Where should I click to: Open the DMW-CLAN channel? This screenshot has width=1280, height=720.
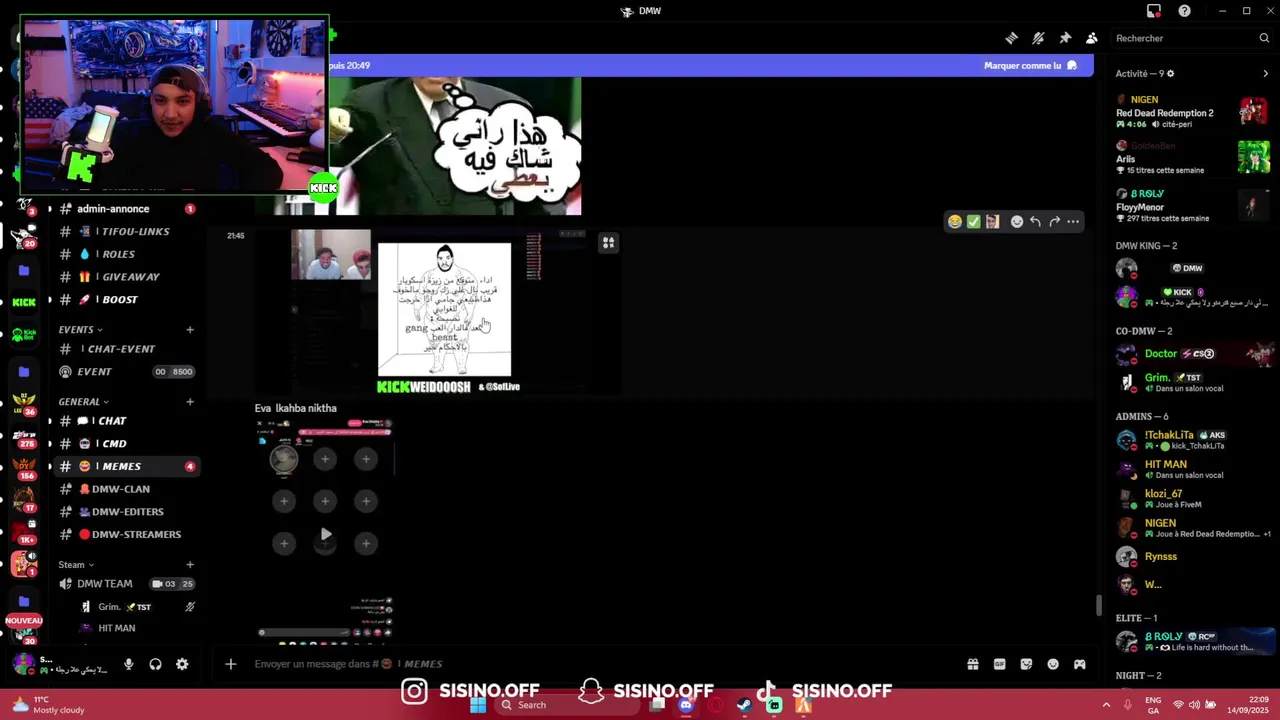click(125, 489)
